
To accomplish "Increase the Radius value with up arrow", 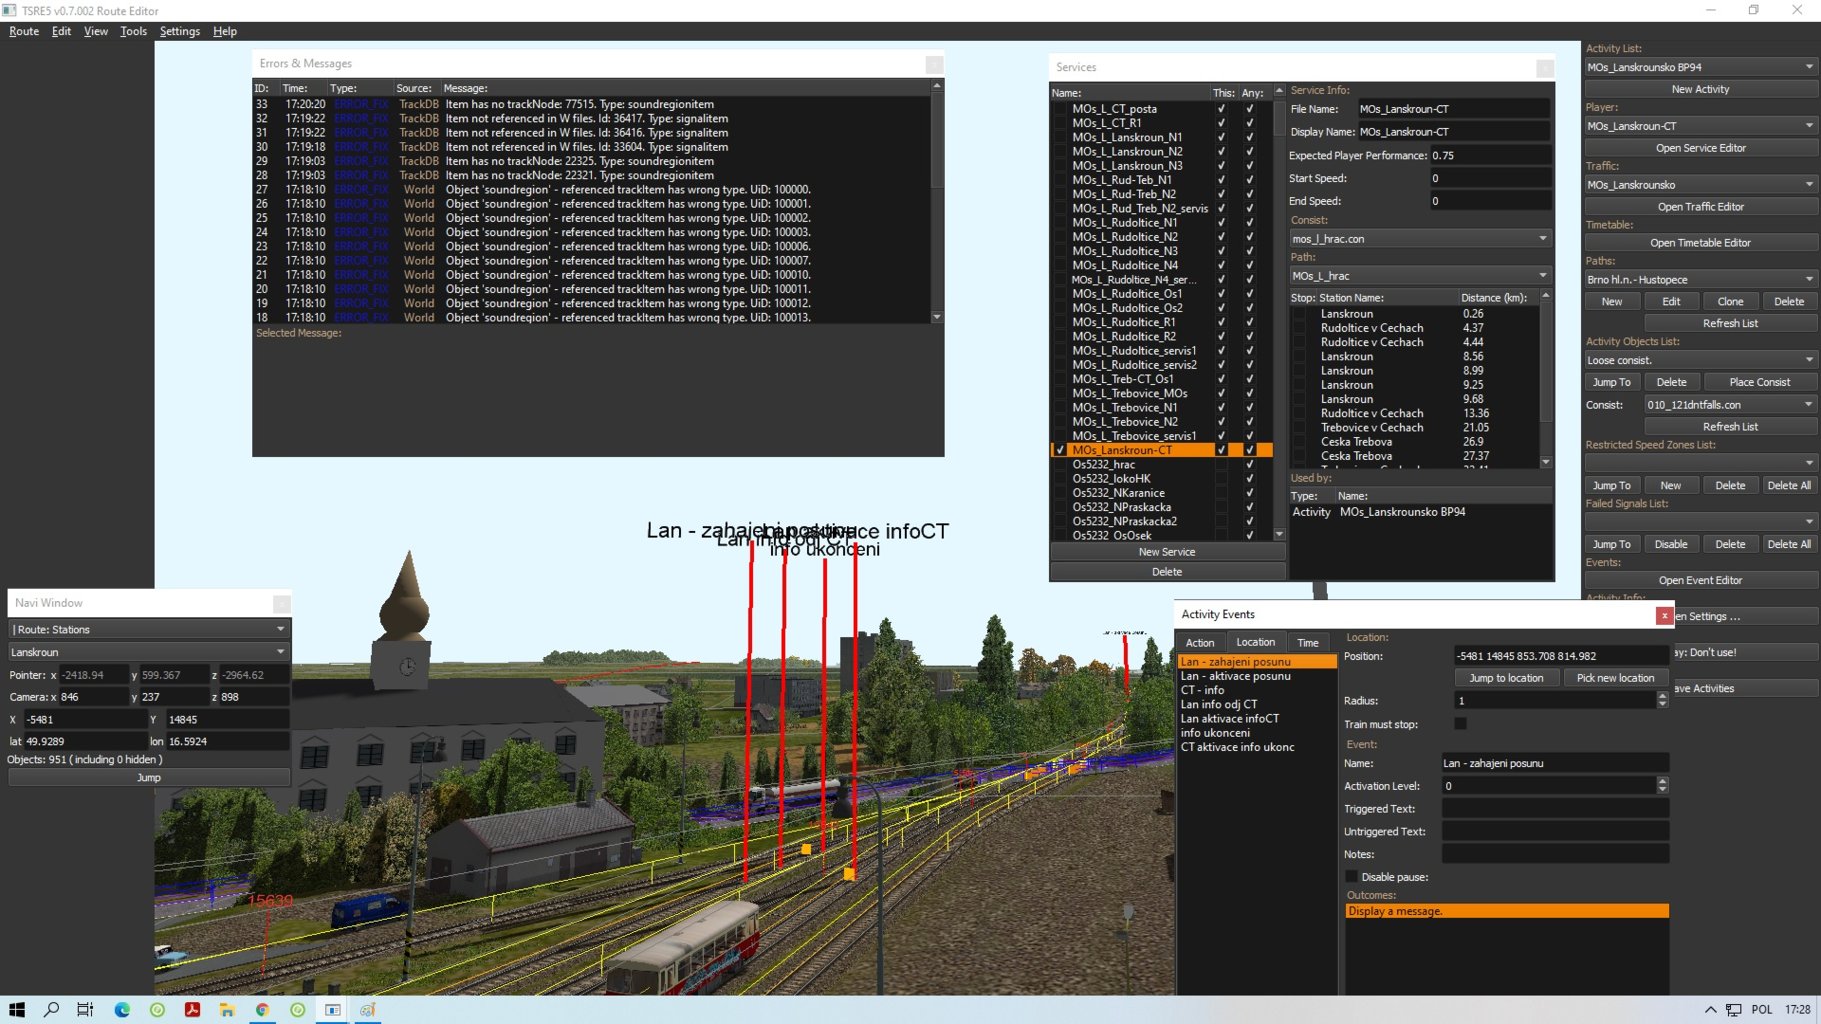I will [1662, 696].
